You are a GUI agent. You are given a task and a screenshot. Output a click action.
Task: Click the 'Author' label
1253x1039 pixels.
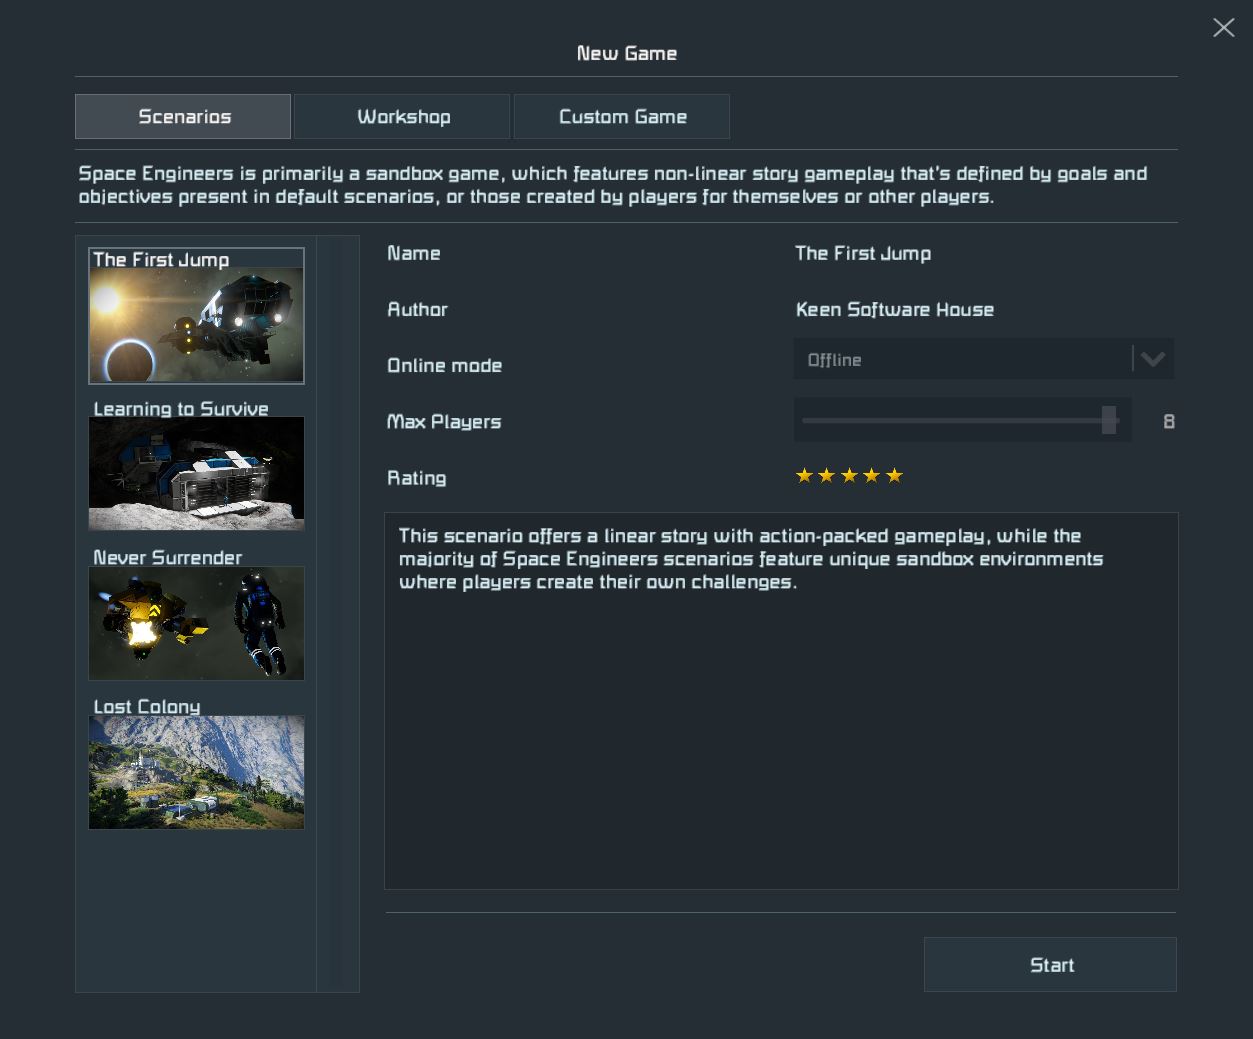tap(417, 310)
